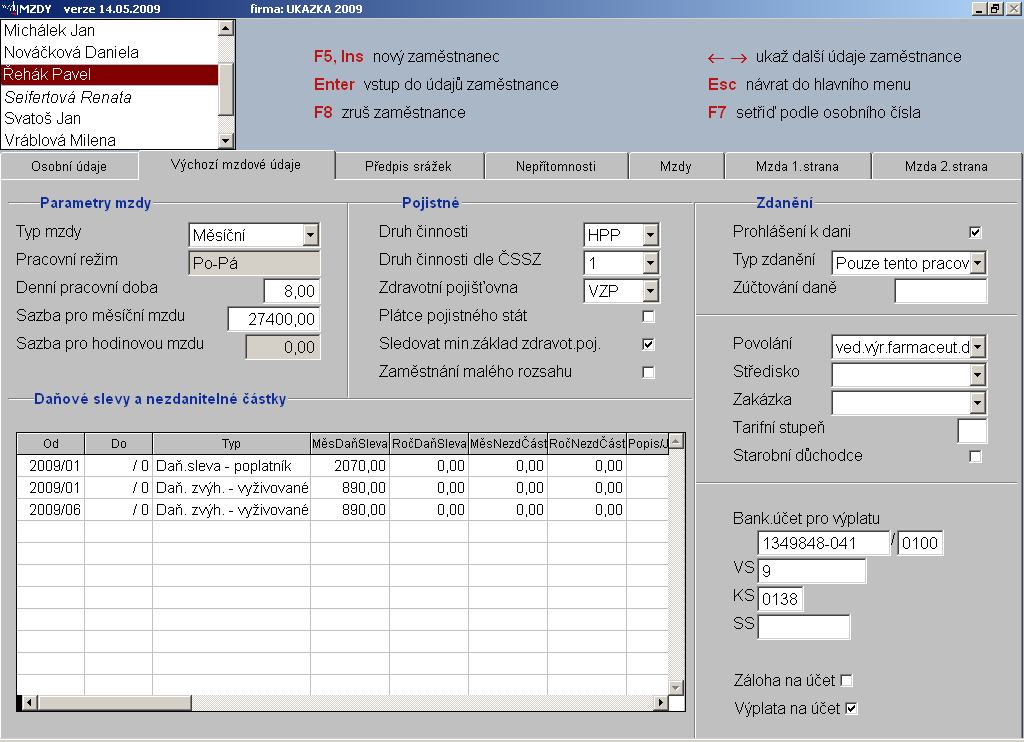1024x742 pixels.
Task: Click the Denní pracovní doba field
Action: coord(292,291)
